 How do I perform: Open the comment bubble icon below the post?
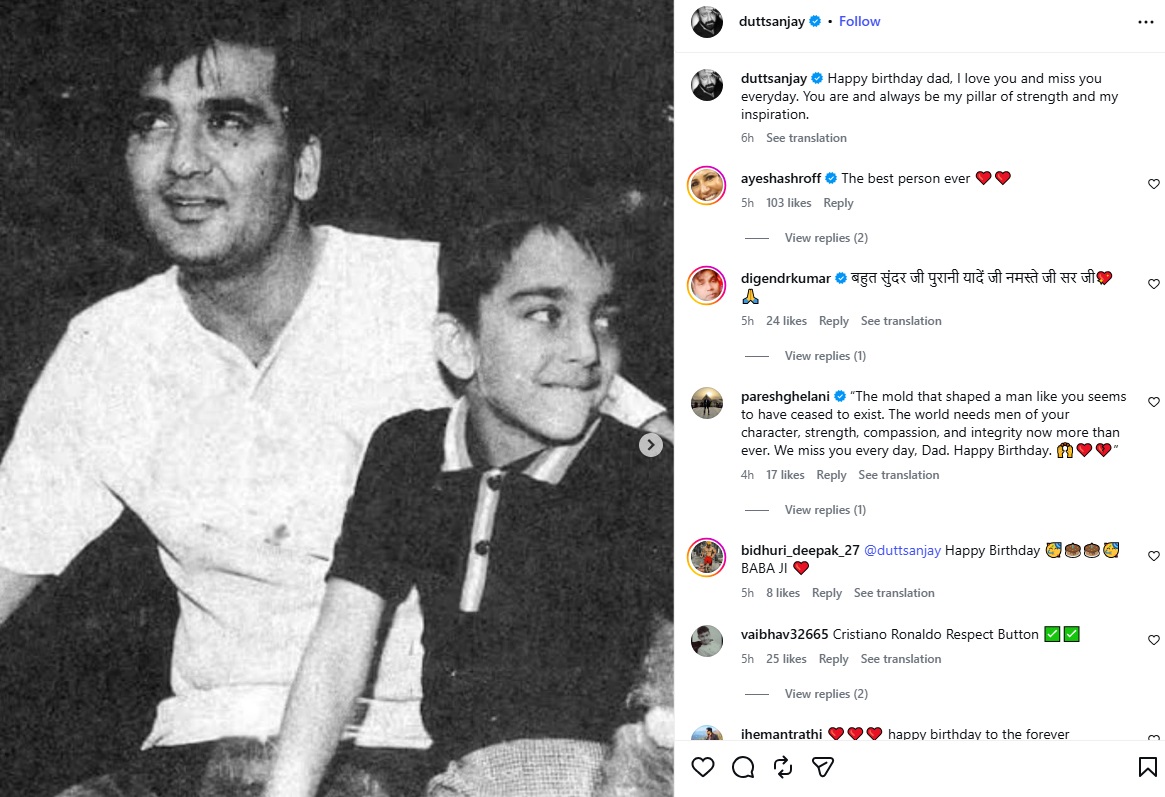click(743, 767)
